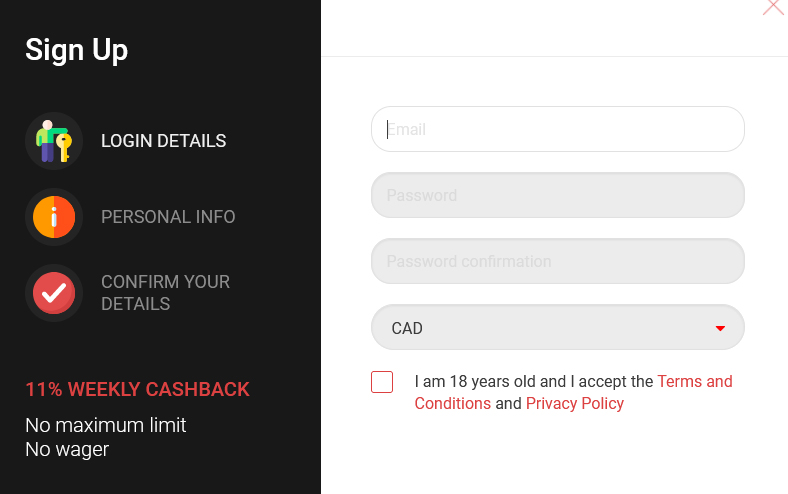Click the Sign Up title
This screenshot has height=494, width=788.
pyautogui.click(x=76, y=51)
